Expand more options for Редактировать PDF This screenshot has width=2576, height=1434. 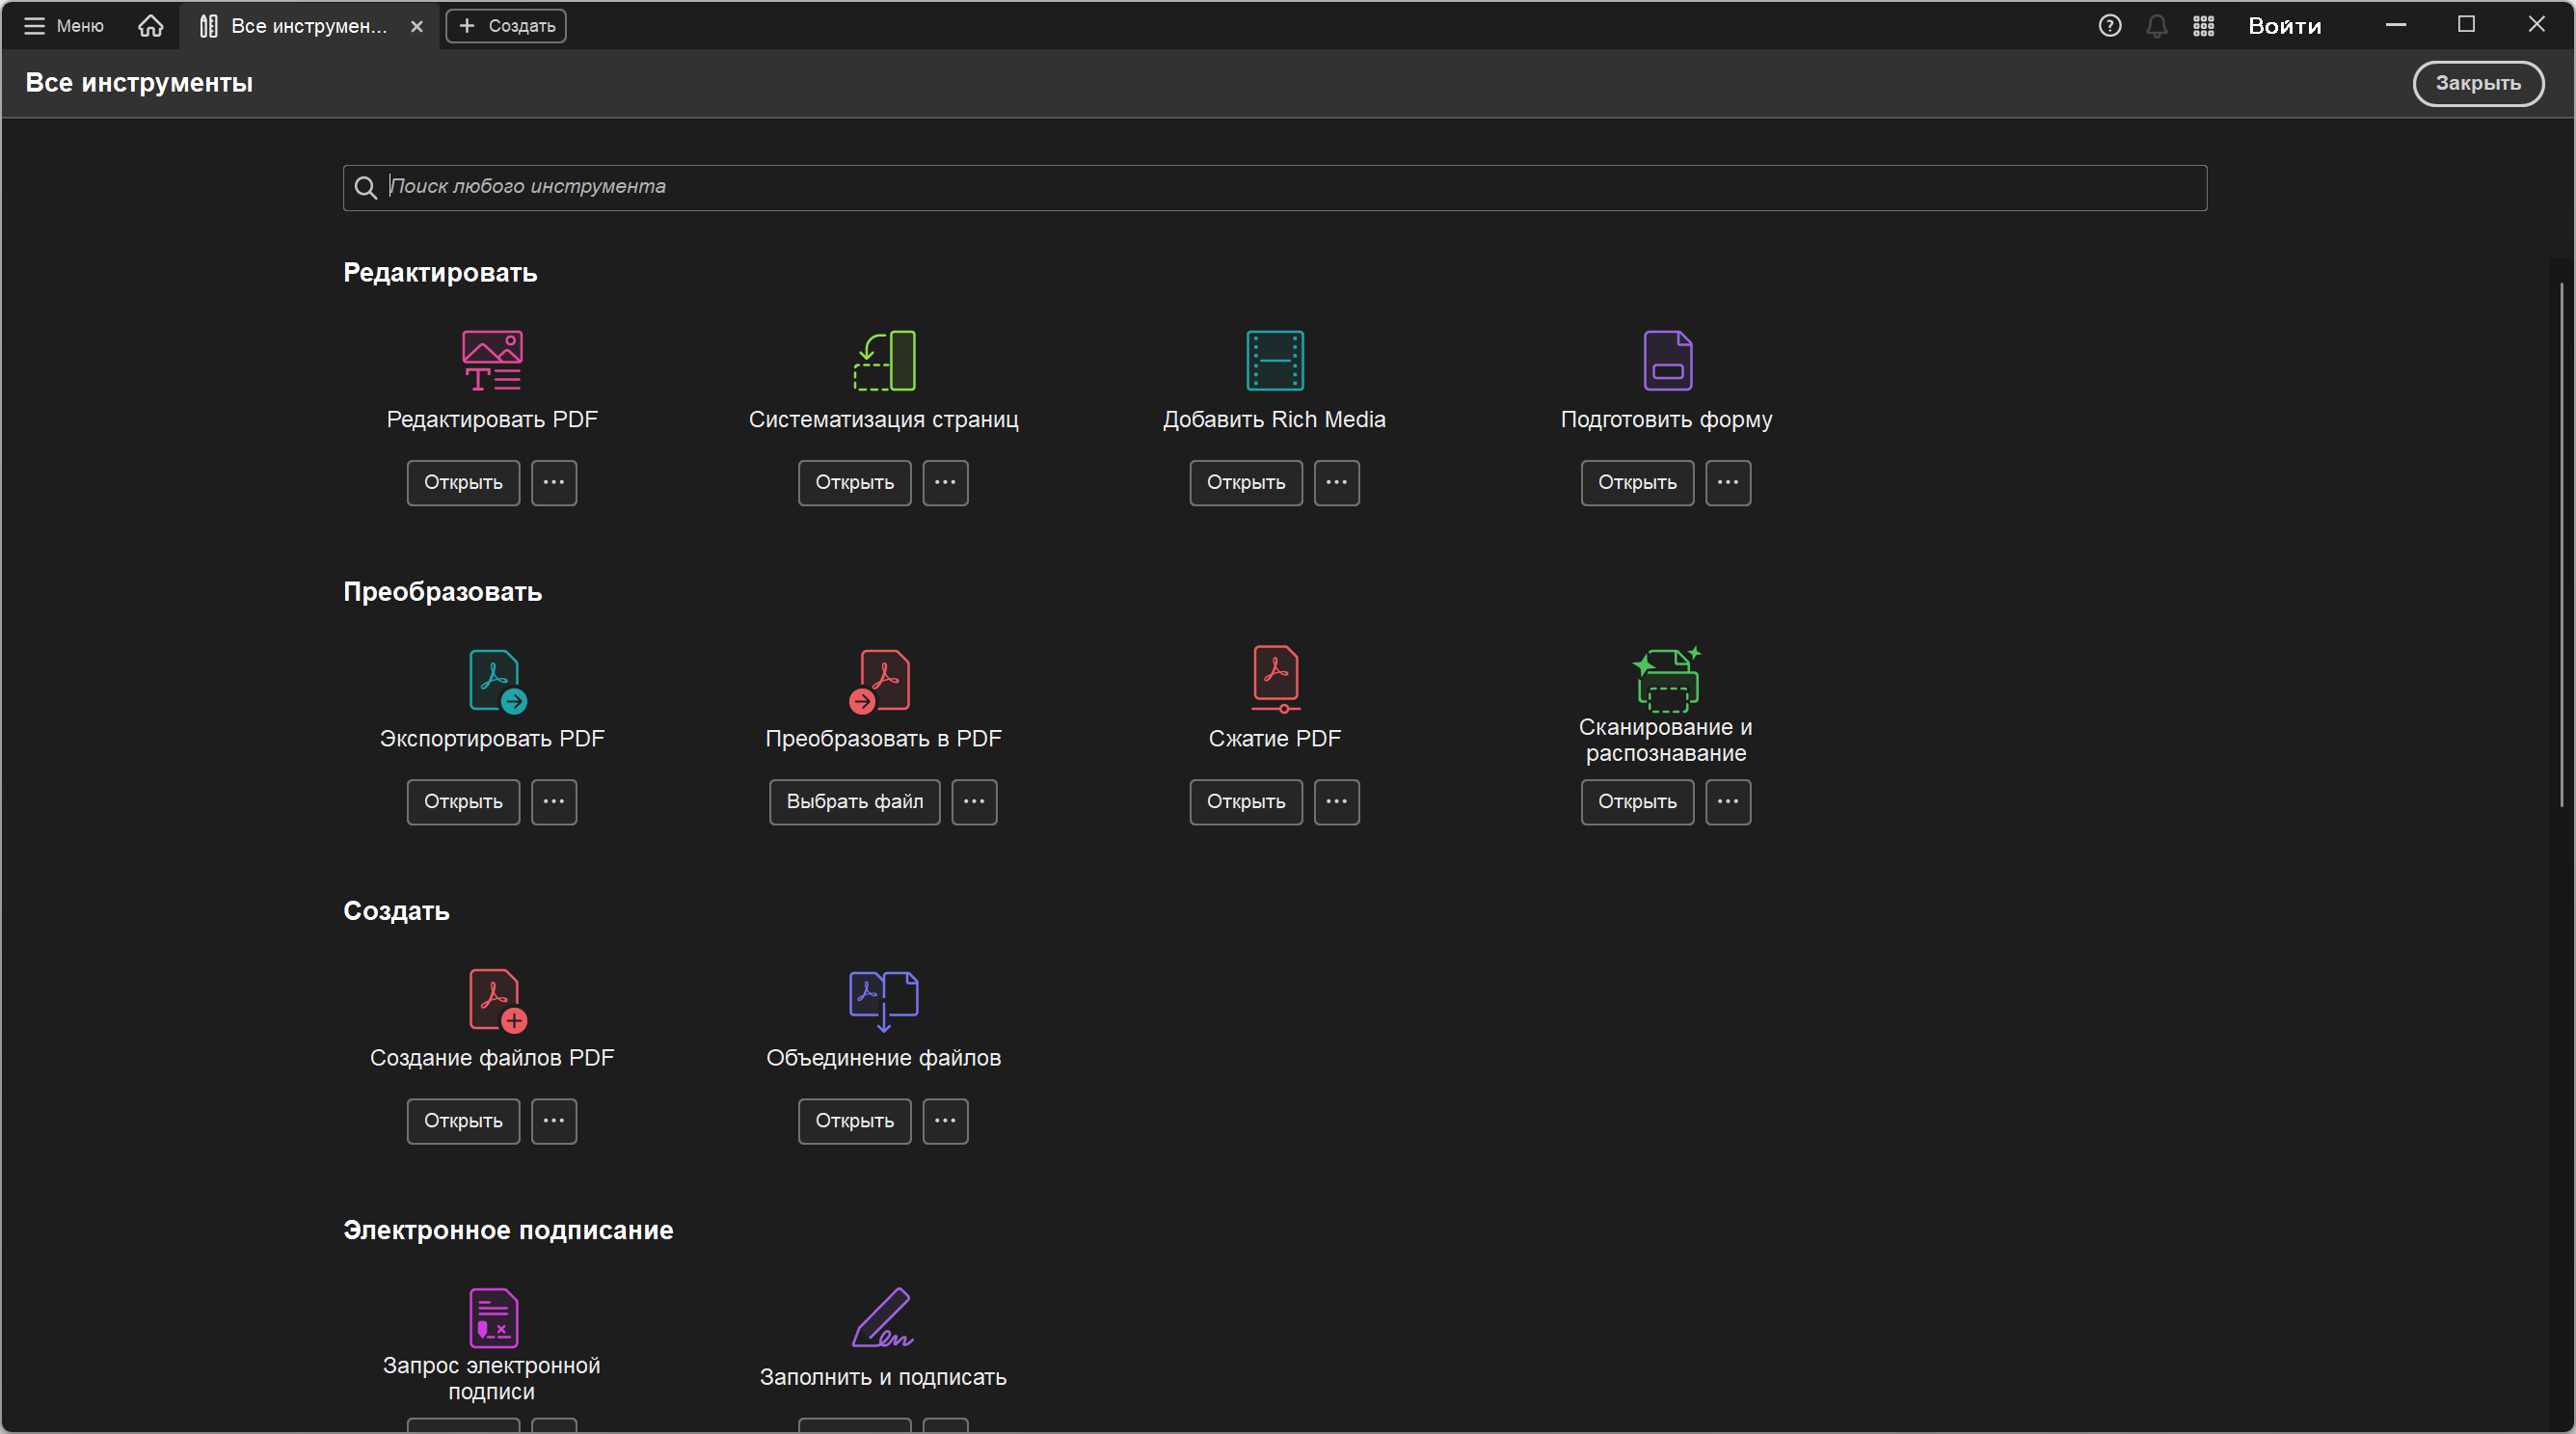pos(554,483)
